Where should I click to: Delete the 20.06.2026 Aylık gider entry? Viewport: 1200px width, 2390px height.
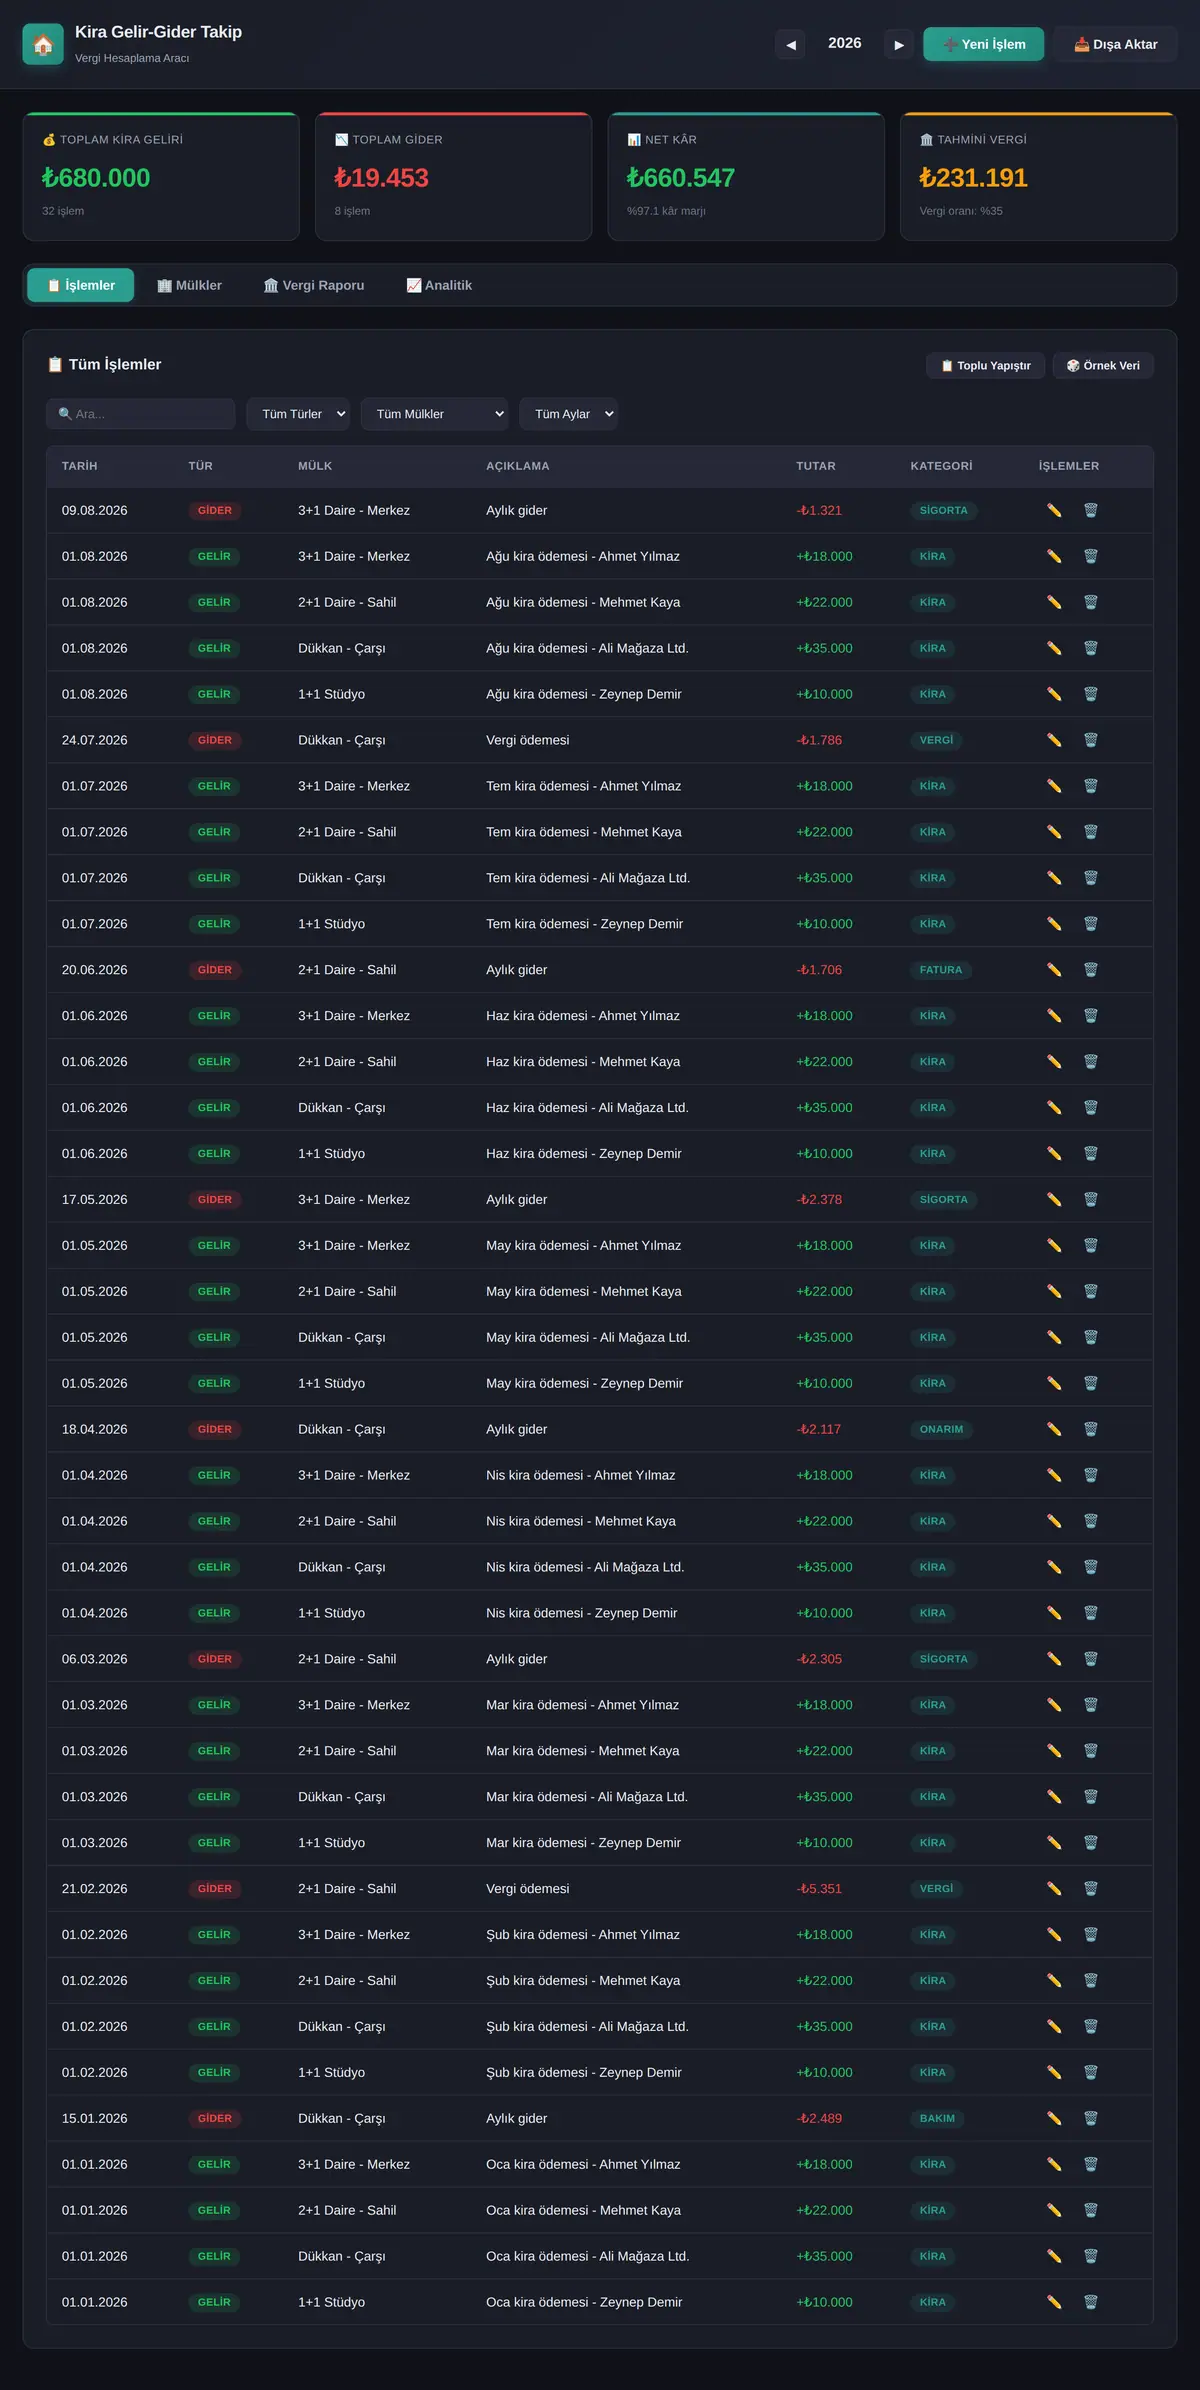tap(1091, 970)
